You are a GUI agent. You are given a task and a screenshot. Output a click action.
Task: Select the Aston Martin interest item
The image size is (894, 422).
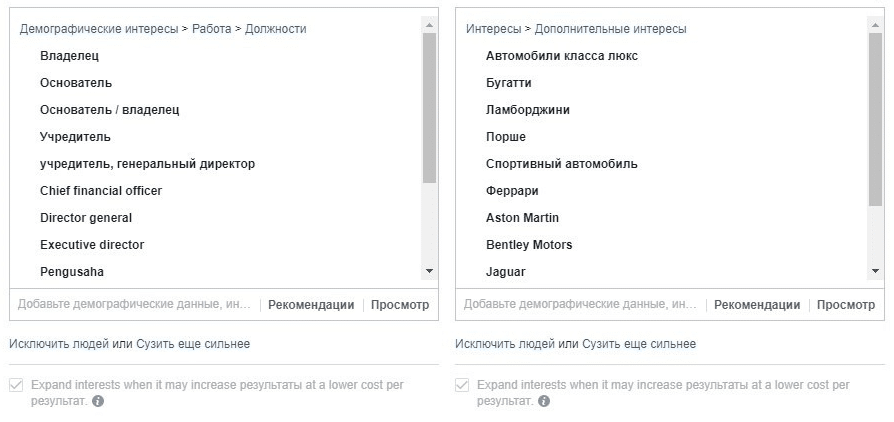[x=522, y=218]
